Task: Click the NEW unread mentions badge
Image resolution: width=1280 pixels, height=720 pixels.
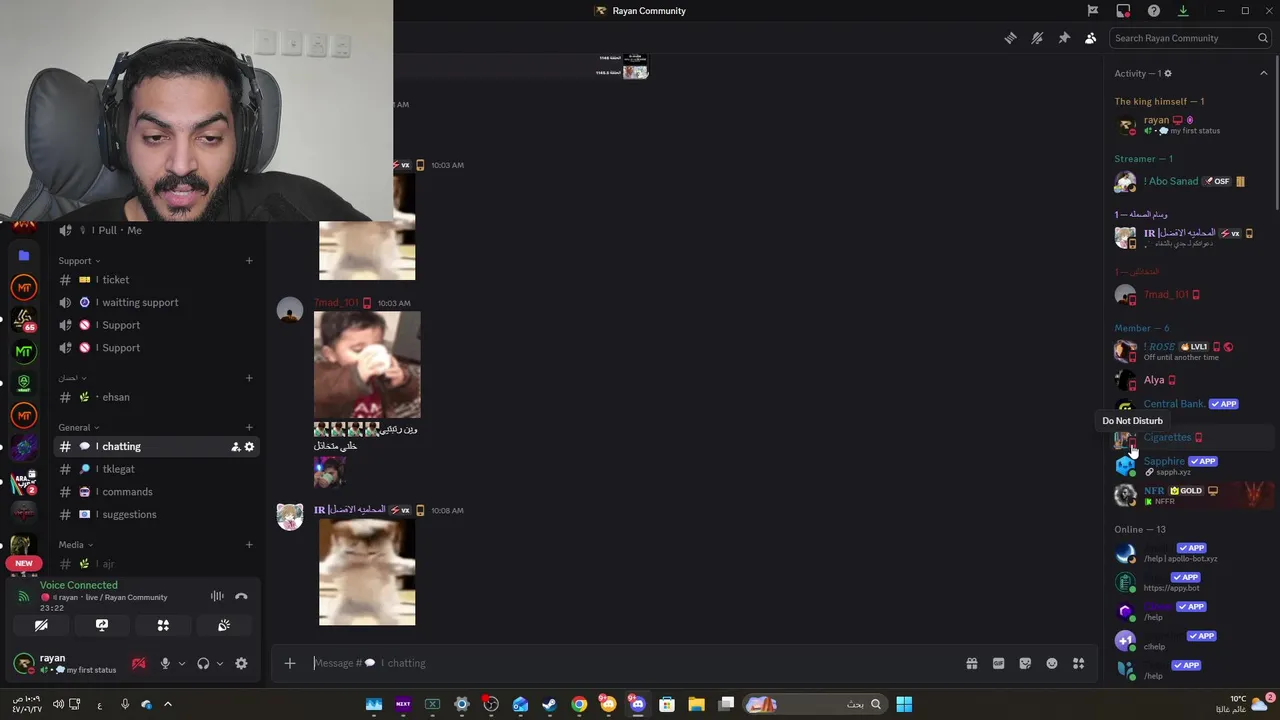Action: click(23, 563)
